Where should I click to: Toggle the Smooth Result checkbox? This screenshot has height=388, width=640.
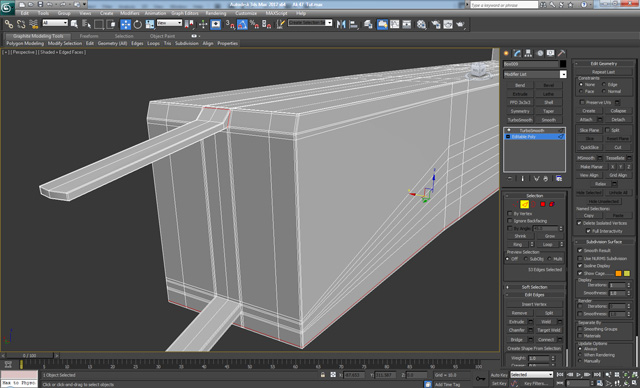[580, 251]
